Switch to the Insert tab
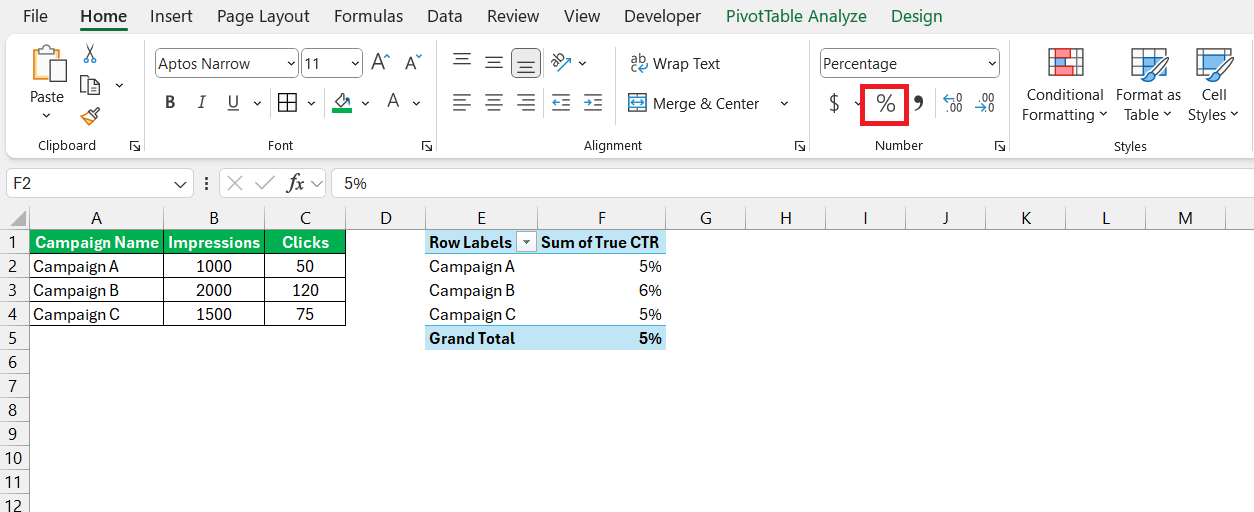This screenshot has width=1254, height=512. tap(171, 16)
